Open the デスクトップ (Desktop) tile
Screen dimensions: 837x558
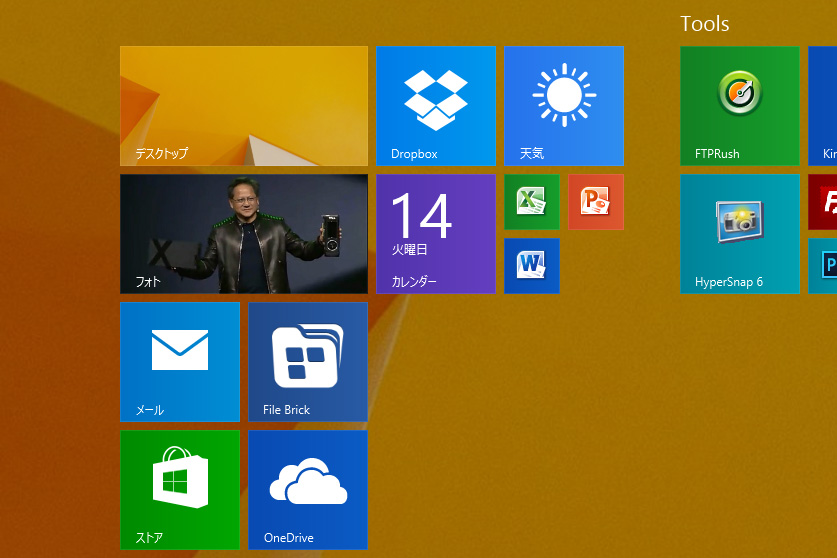pos(244,106)
